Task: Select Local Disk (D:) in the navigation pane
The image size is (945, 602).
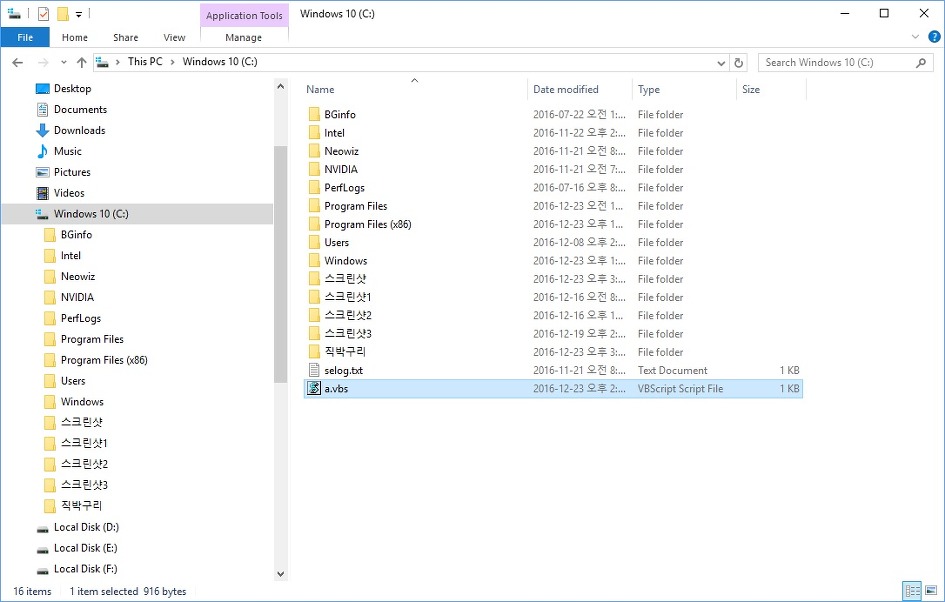Action: pos(86,527)
